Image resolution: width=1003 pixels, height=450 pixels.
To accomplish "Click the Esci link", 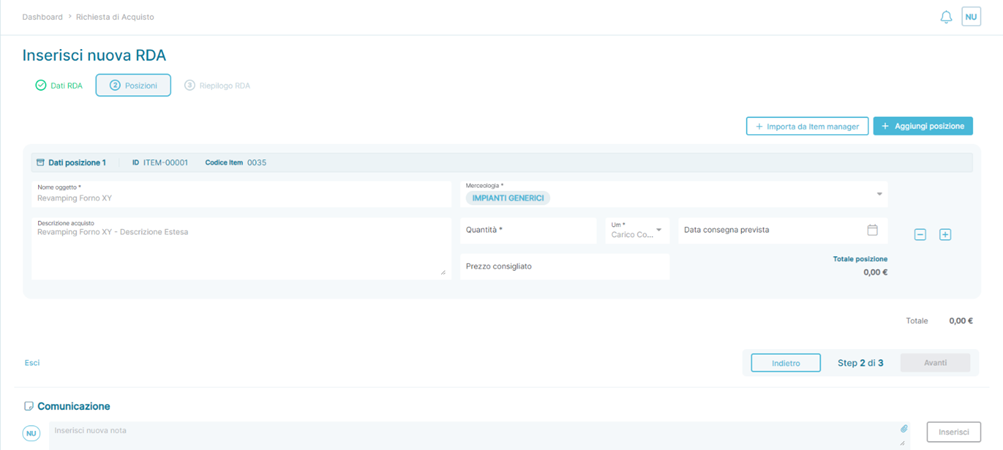I will 32,363.
